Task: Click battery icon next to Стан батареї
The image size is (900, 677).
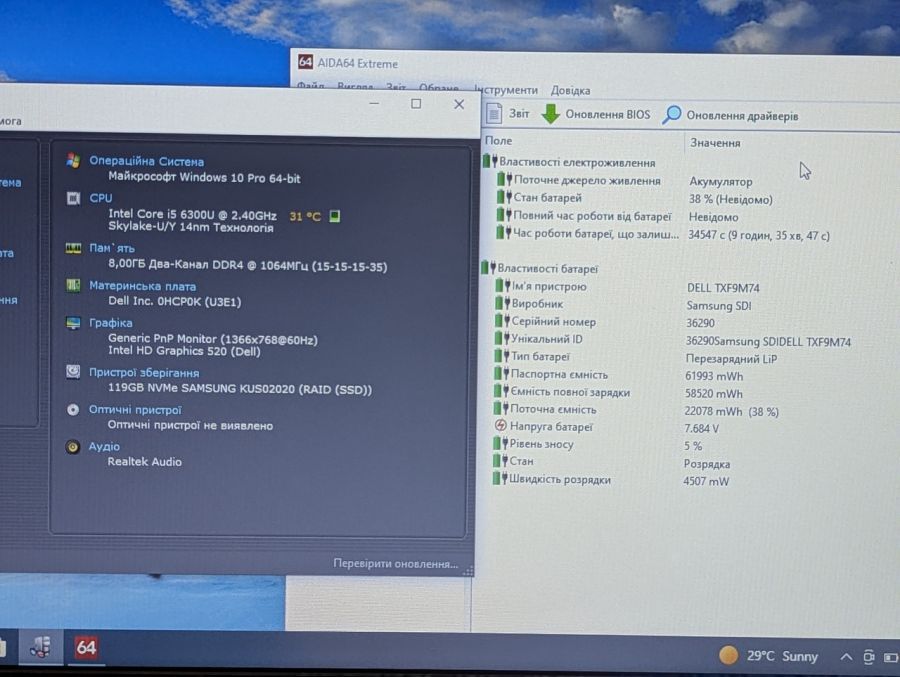Action: coord(504,198)
